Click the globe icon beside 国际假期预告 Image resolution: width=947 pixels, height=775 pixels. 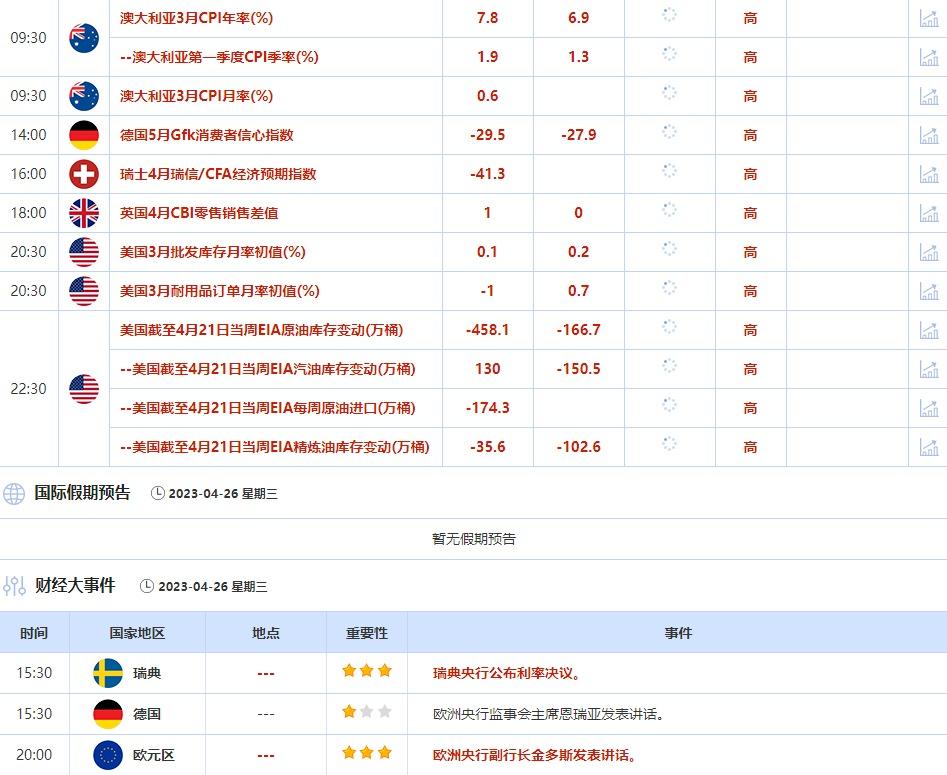(x=14, y=493)
